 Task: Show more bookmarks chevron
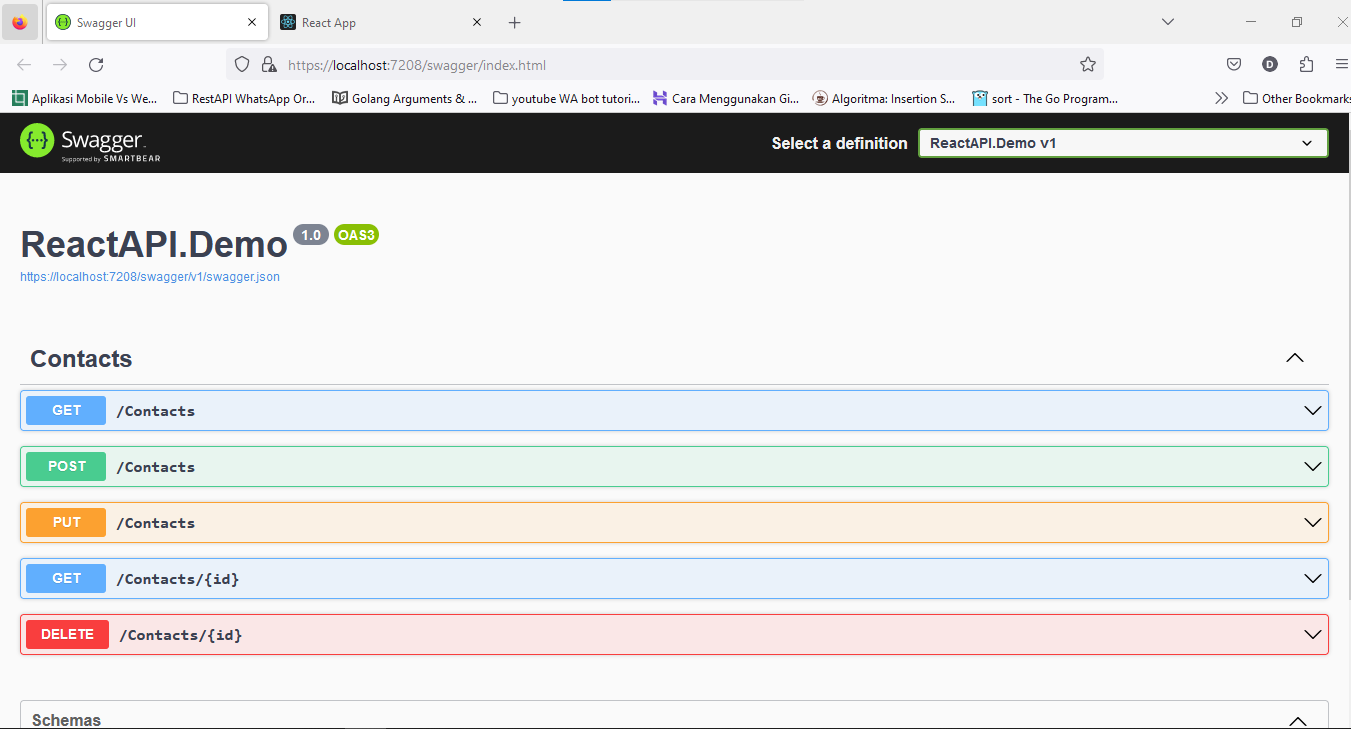[1221, 98]
